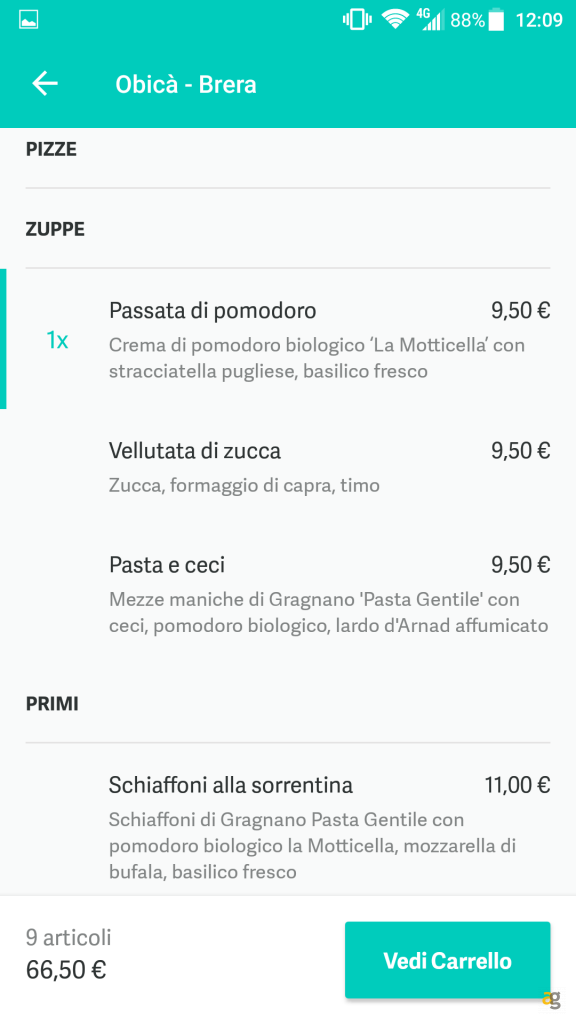Tap the 9,50 € price of Vellutata di zucca
Image resolution: width=576 pixels, height=1024 pixels.
click(x=520, y=450)
